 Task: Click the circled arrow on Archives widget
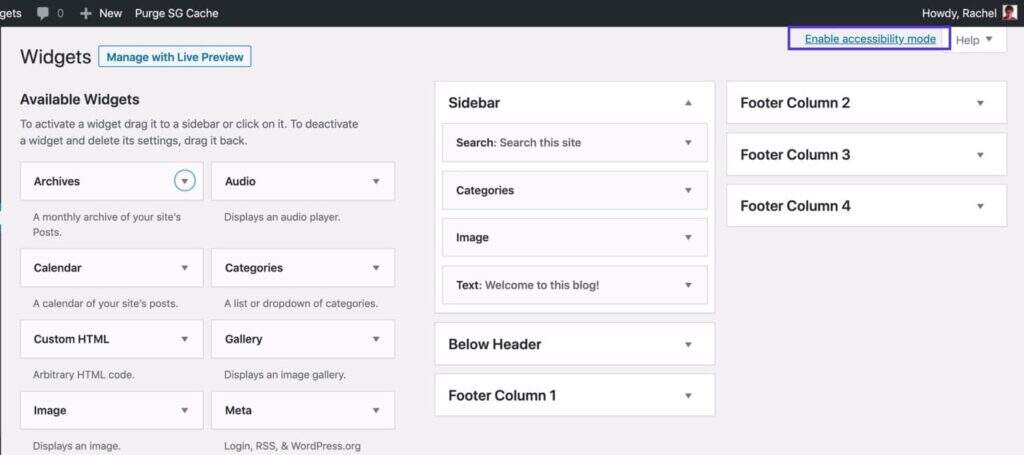click(x=184, y=181)
